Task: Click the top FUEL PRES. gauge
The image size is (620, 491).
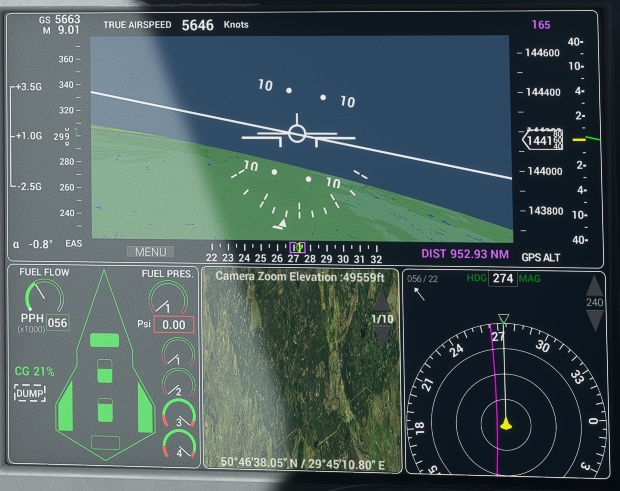Action: pos(168,297)
